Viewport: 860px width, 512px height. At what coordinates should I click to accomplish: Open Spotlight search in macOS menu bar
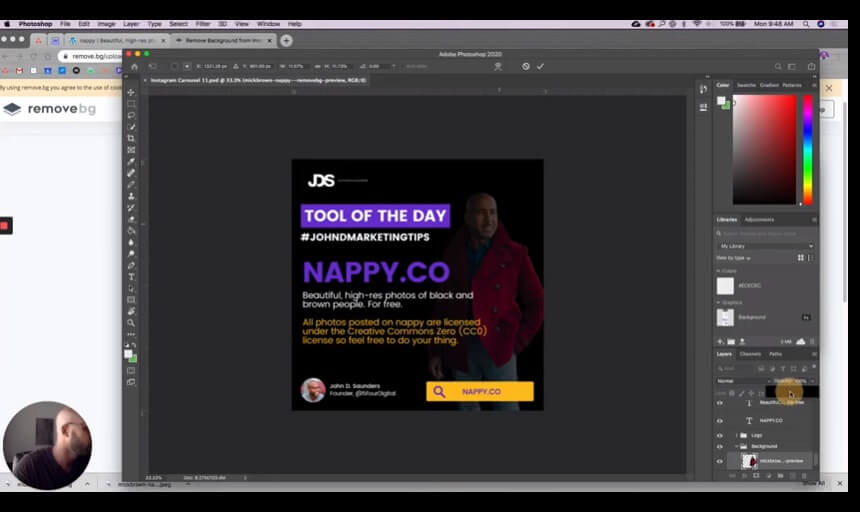coord(806,24)
